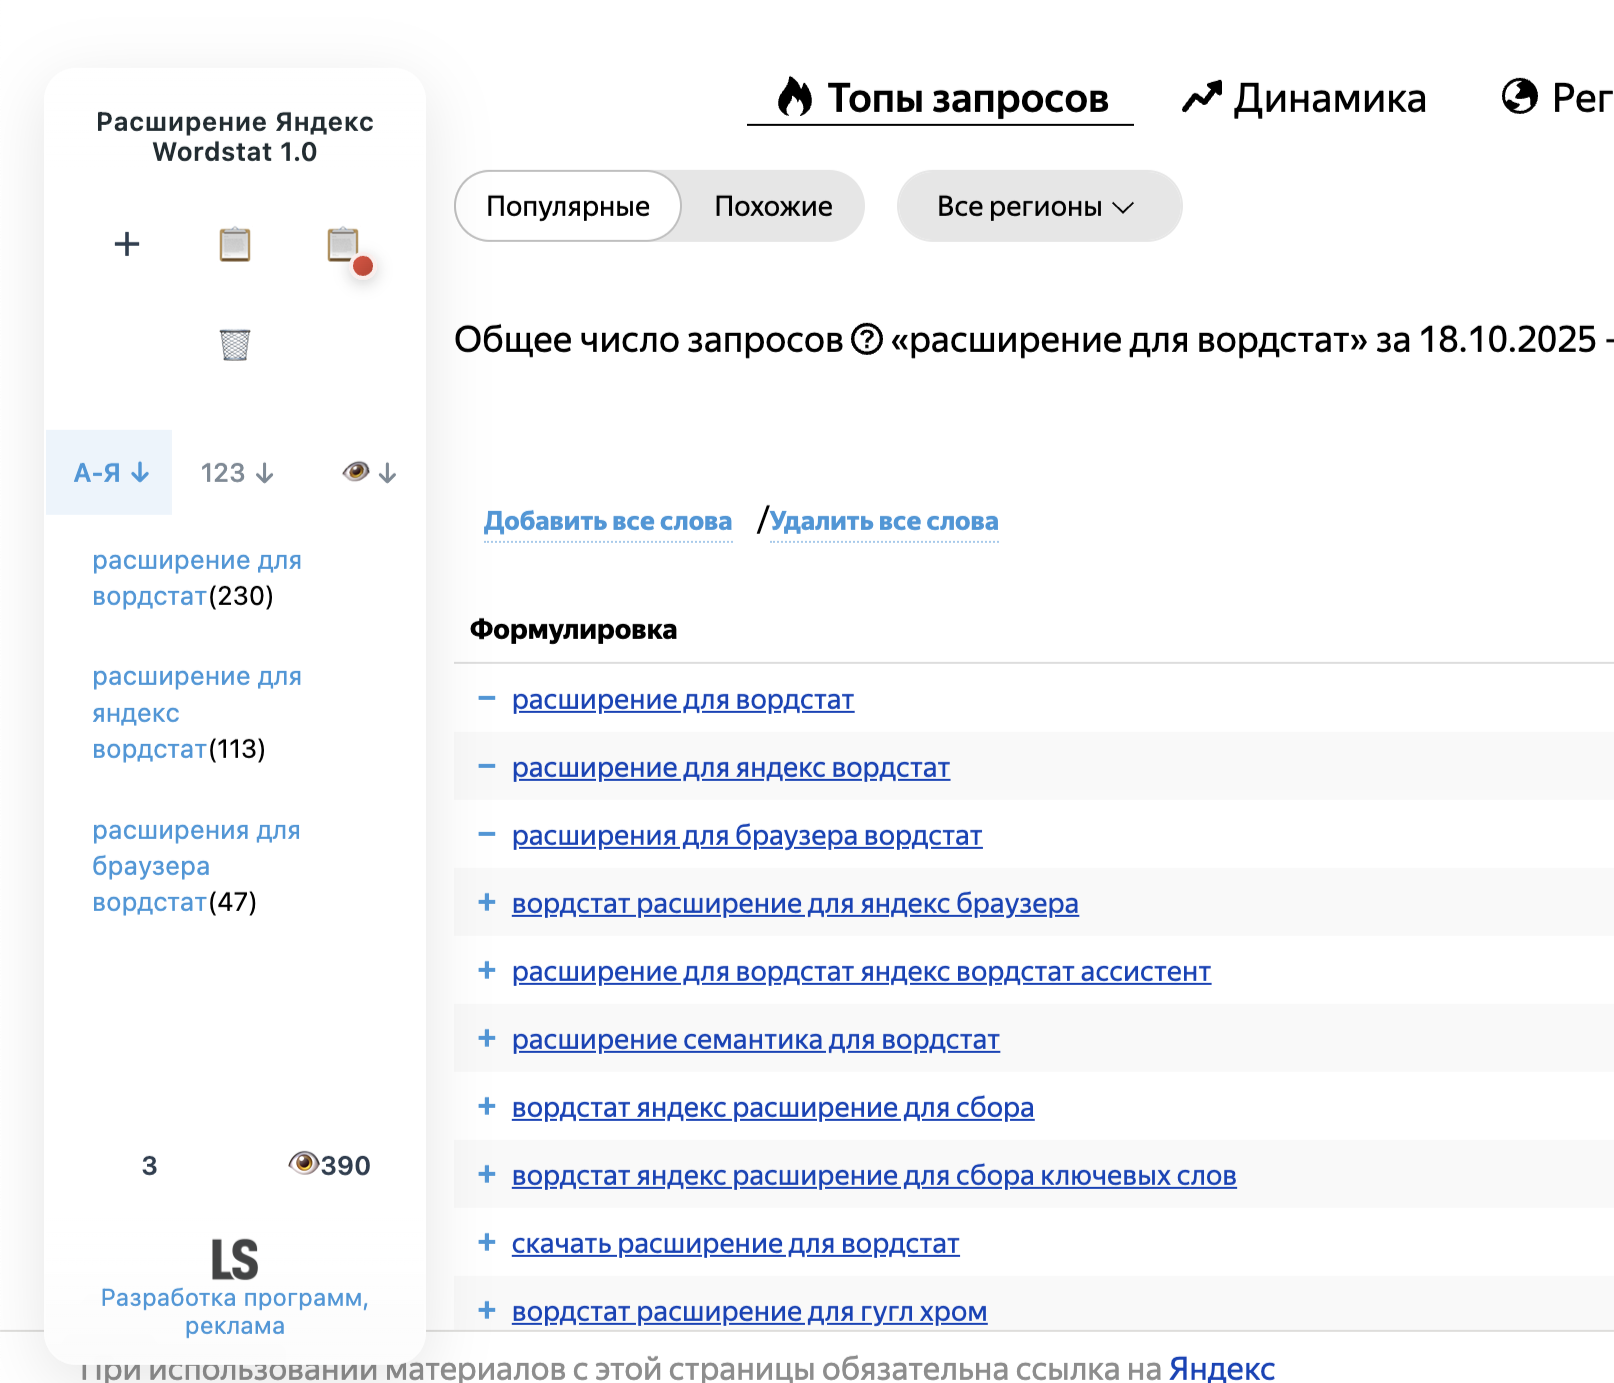Switch to the «Динамика» tab
Viewport: 1614px width, 1383px height.
point(1330,97)
